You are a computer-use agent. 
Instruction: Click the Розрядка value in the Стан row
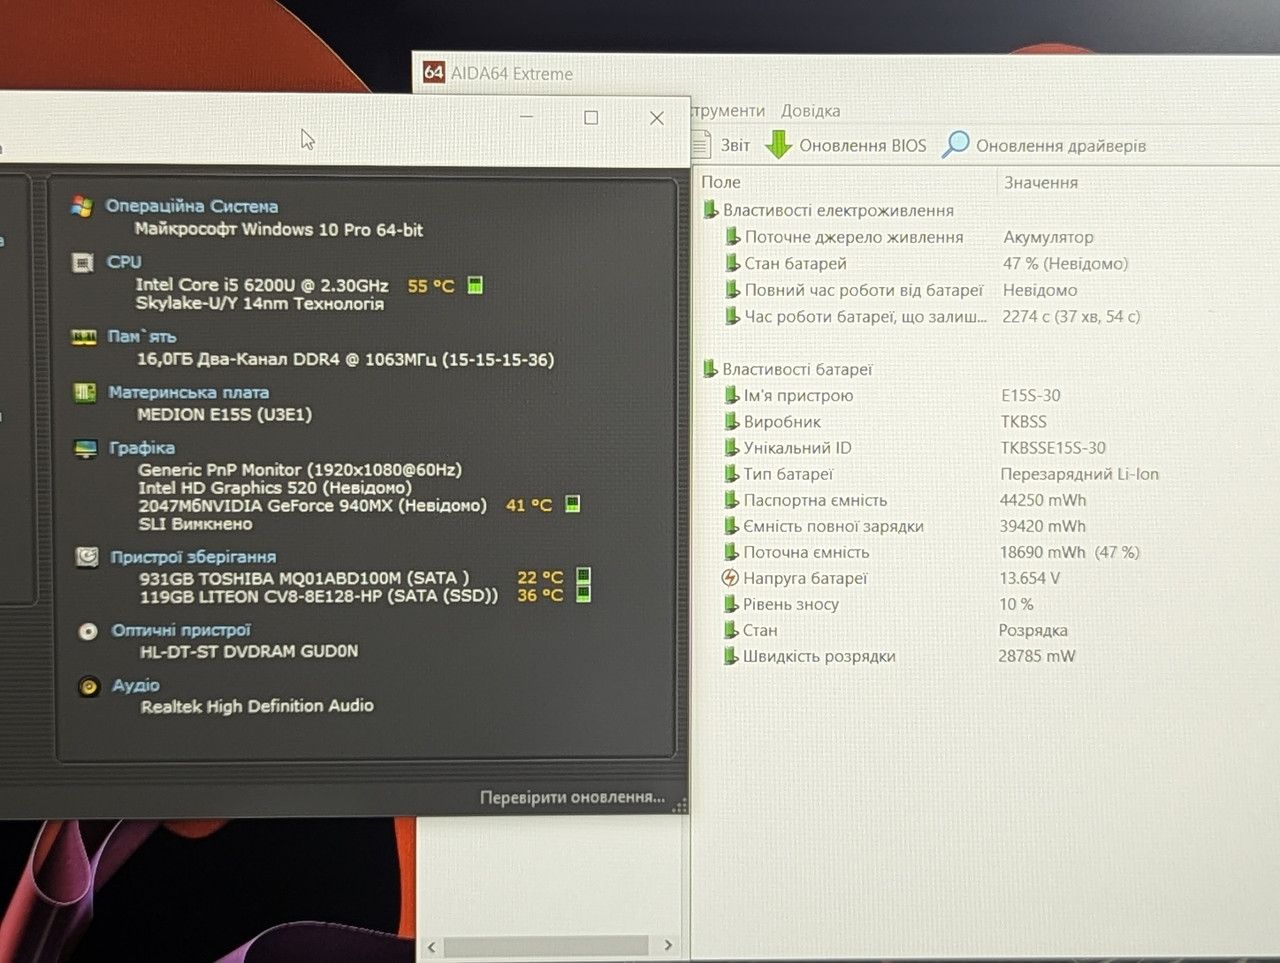pyautogui.click(x=1033, y=630)
